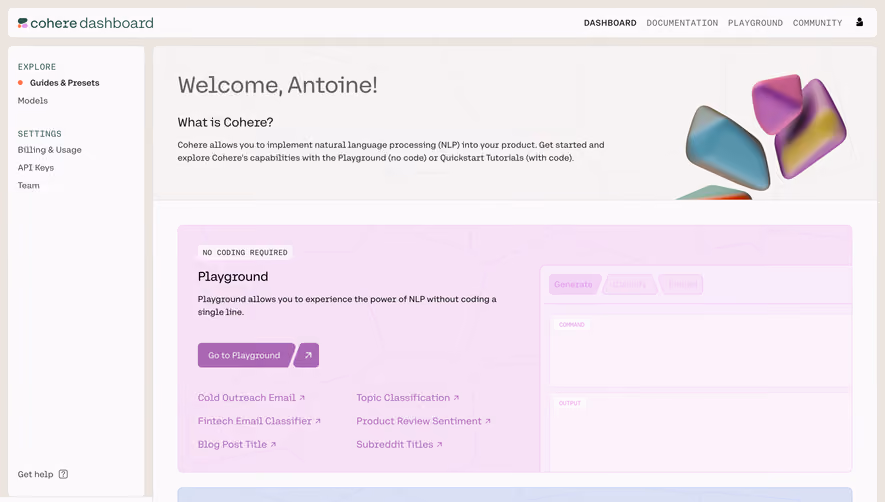The height and width of the screenshot is (502, 885).
Task: Click the cohere dashboard title text
Action: (x=92, y=23)
